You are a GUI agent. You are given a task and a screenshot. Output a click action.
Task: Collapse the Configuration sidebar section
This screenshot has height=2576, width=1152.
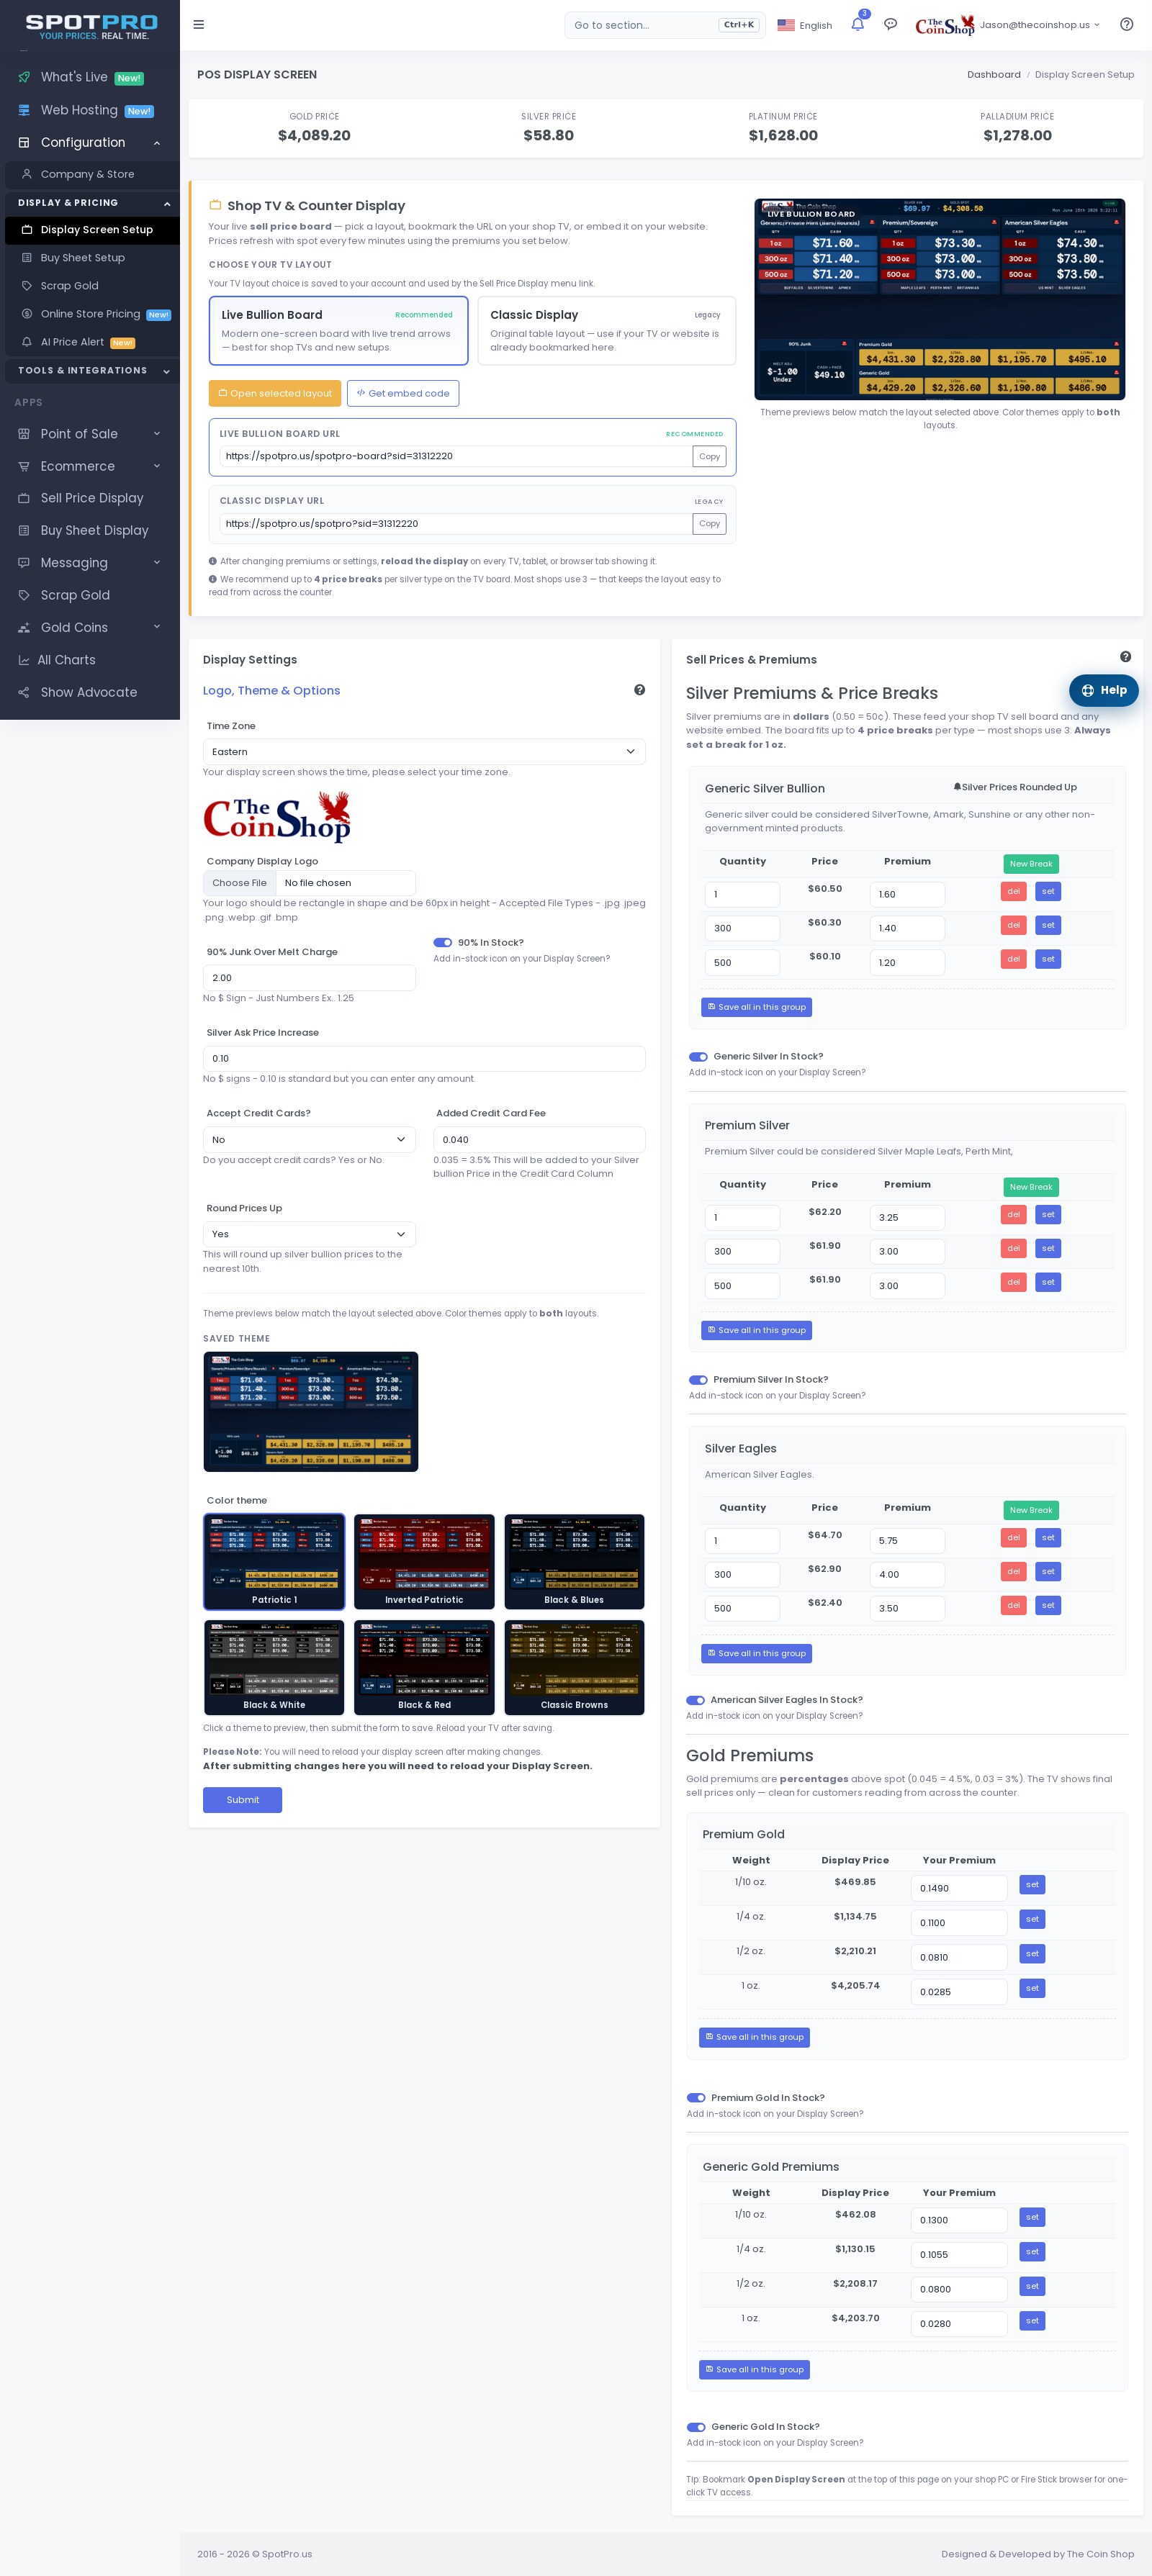click(x=90, y=143)
